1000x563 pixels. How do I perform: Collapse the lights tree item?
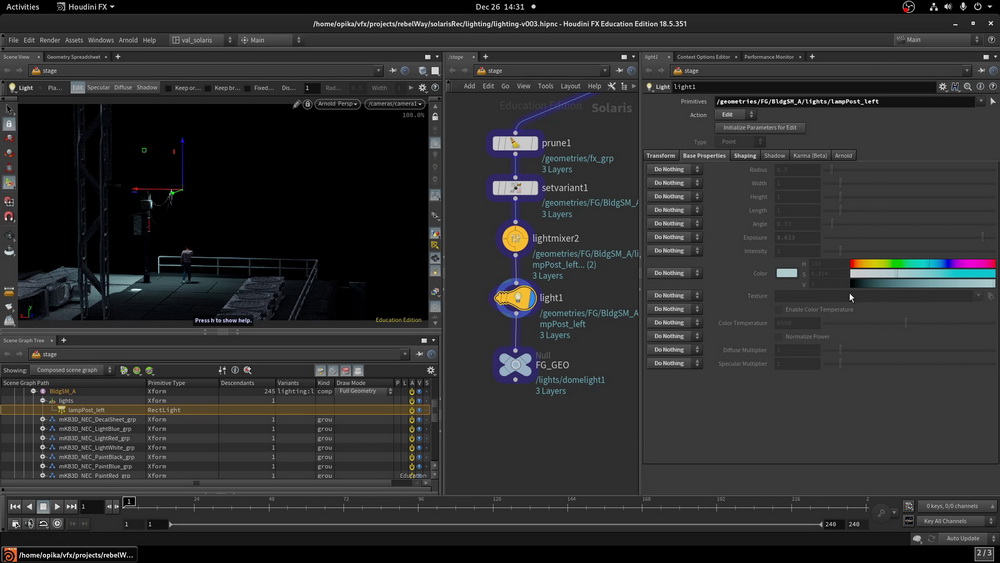point(43,401)
